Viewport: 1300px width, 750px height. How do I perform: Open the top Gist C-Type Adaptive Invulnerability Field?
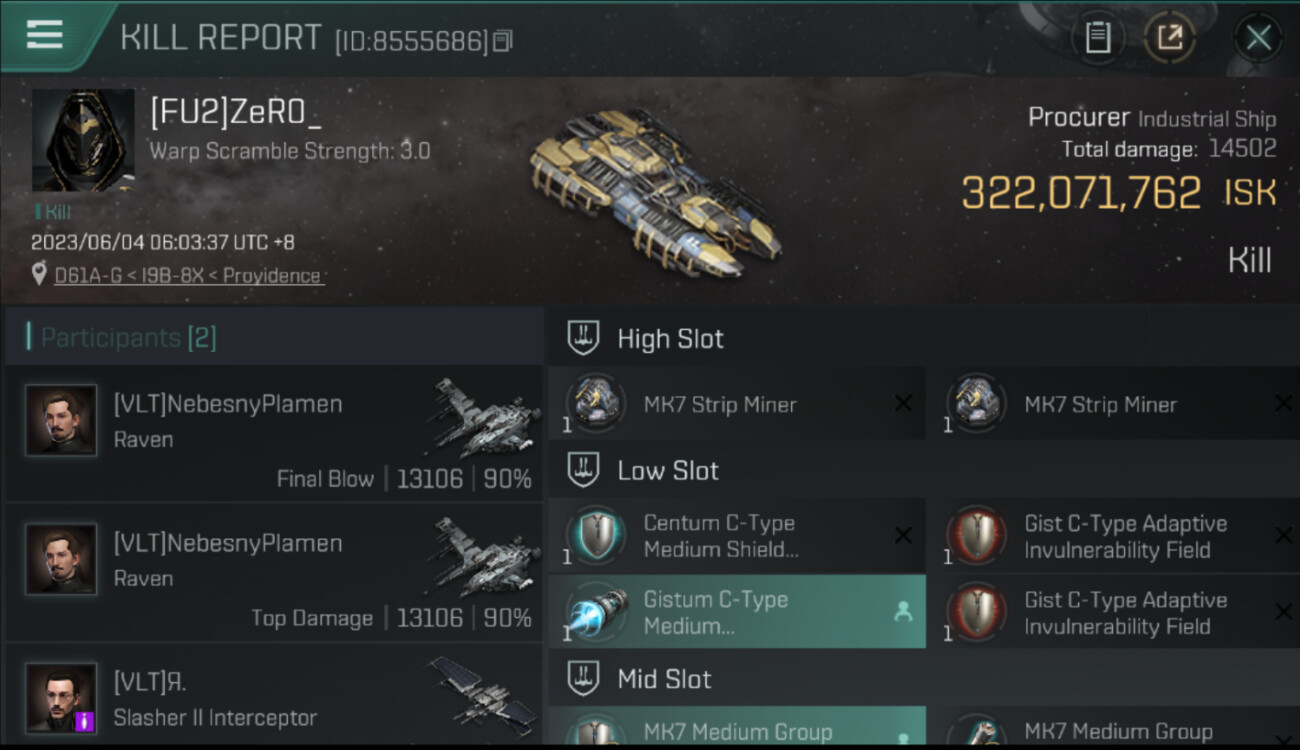(1114, 536)
